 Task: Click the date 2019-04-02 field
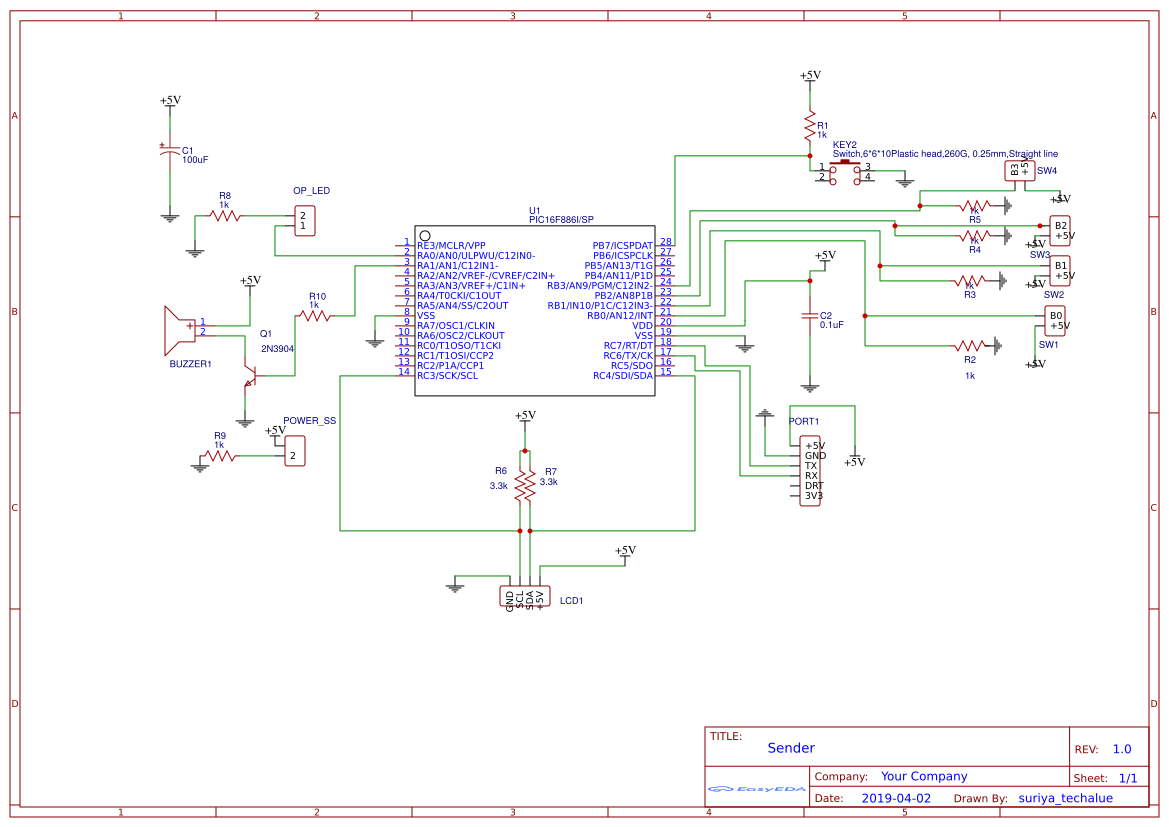pyautogui.click(x=897, y=797)
